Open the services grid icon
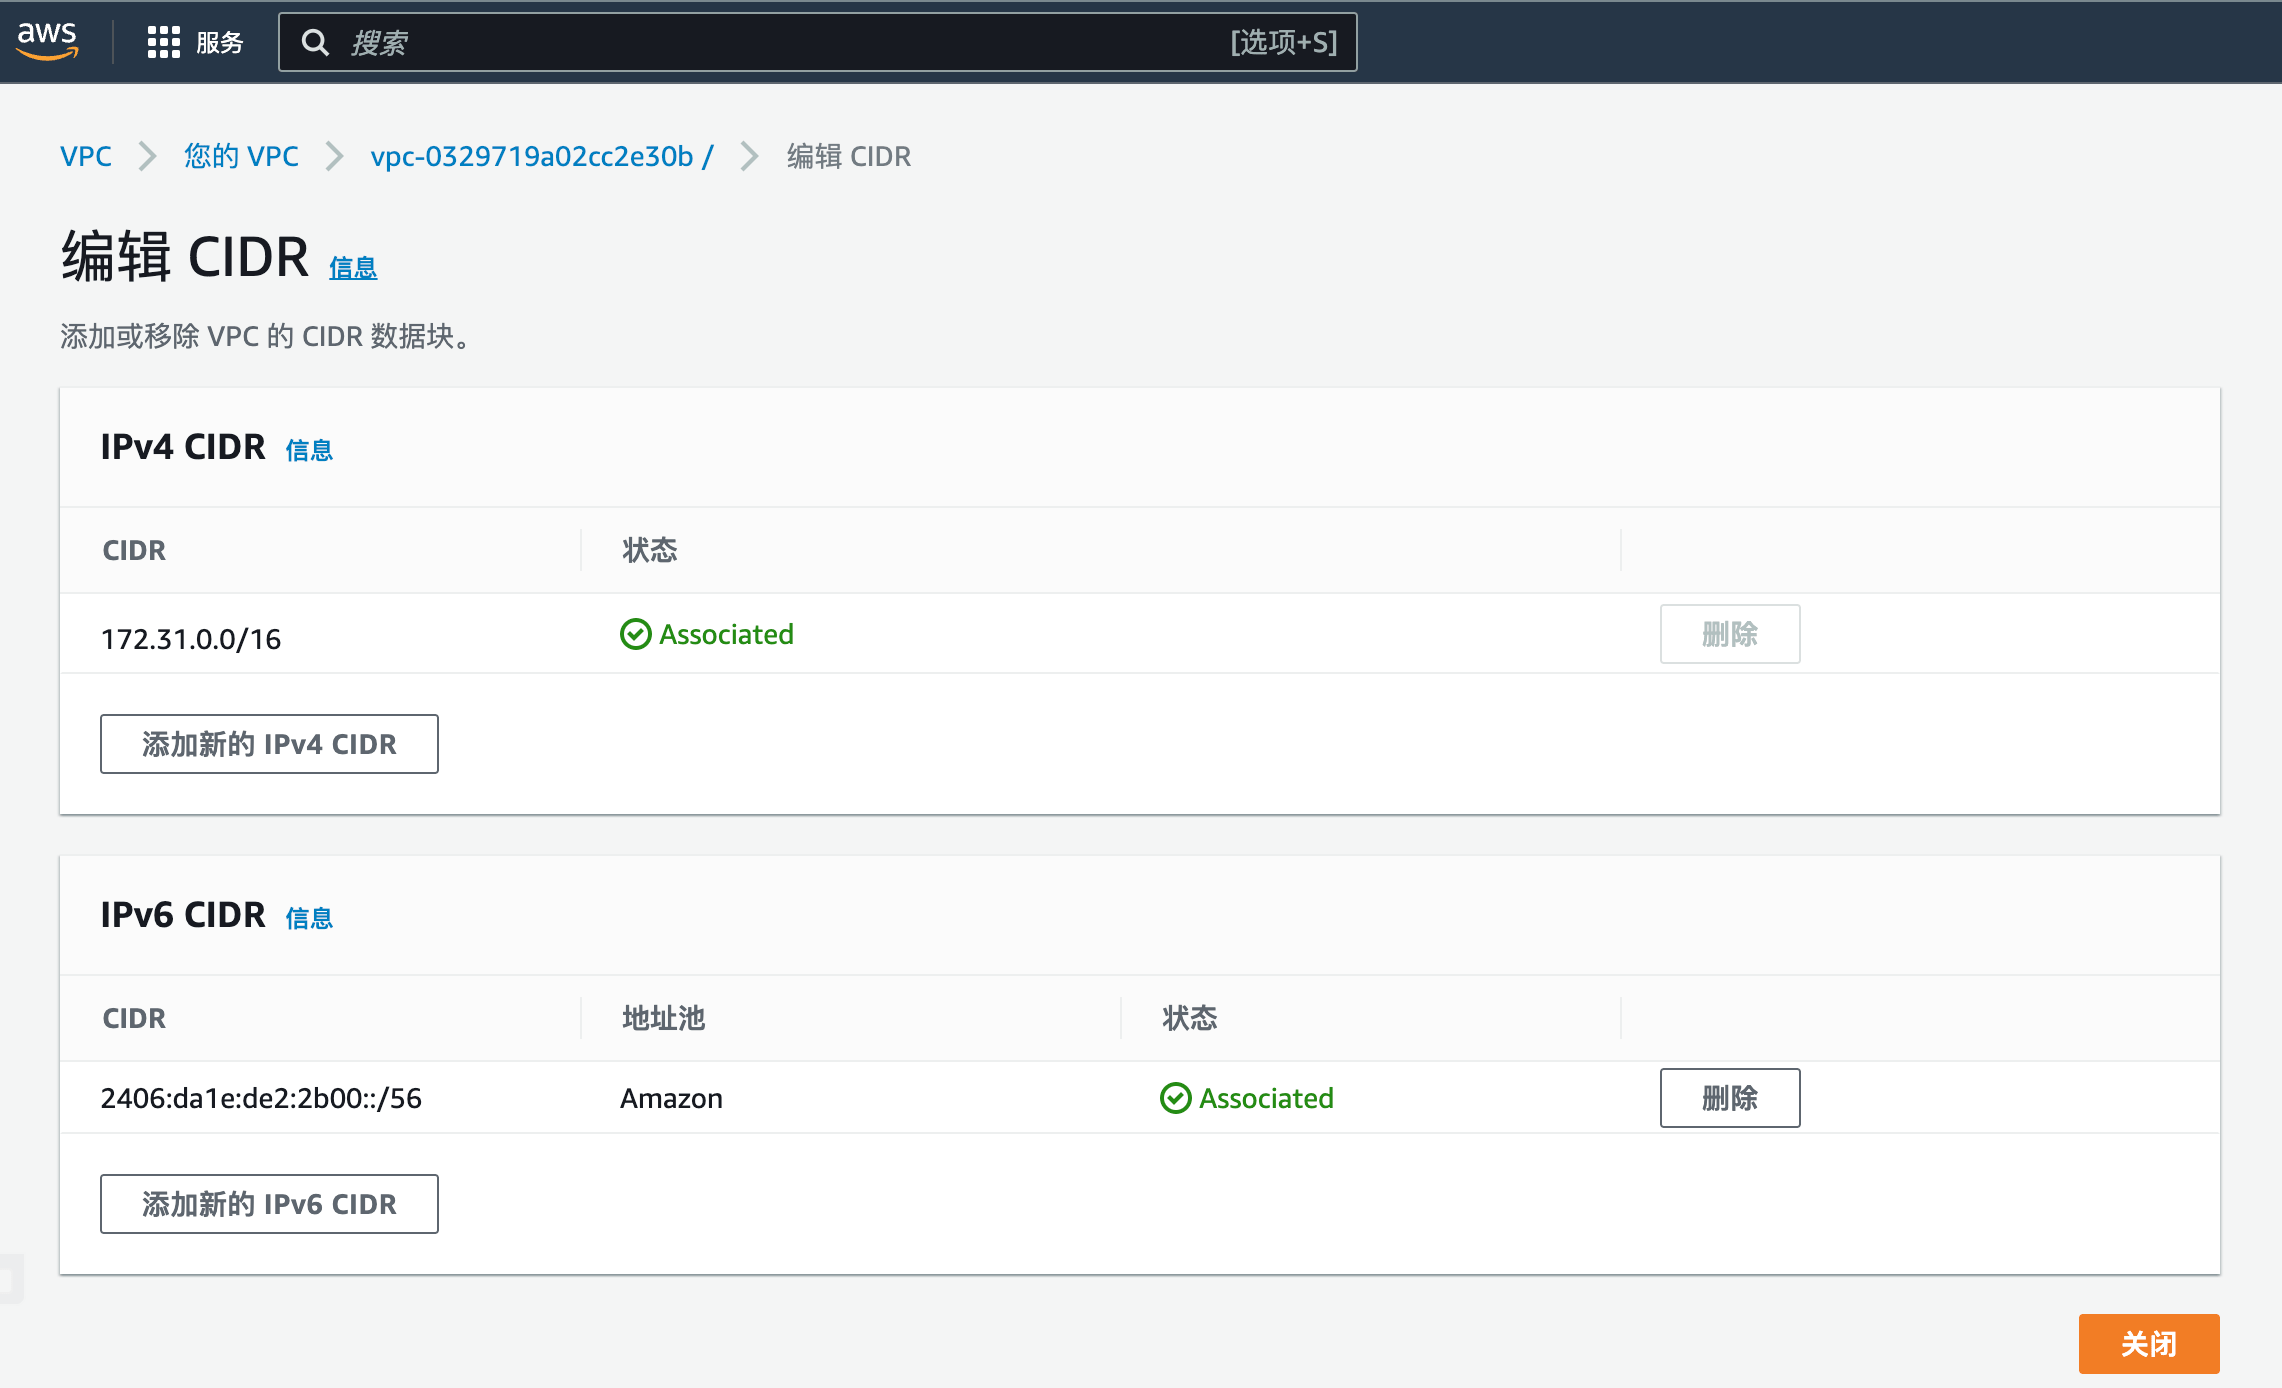 163,42
